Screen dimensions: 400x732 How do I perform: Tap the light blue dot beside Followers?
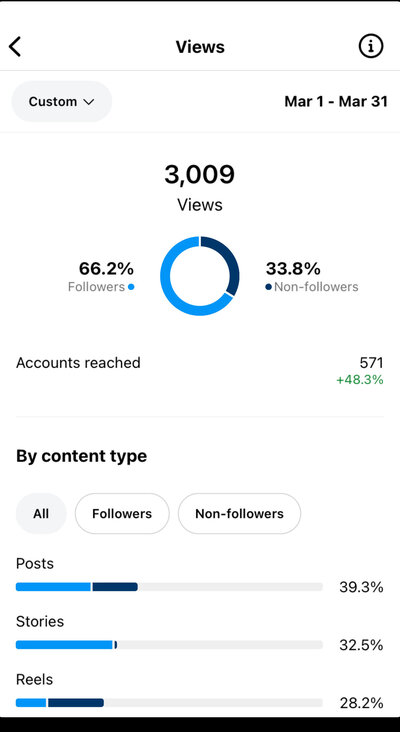tap(131, 287)
